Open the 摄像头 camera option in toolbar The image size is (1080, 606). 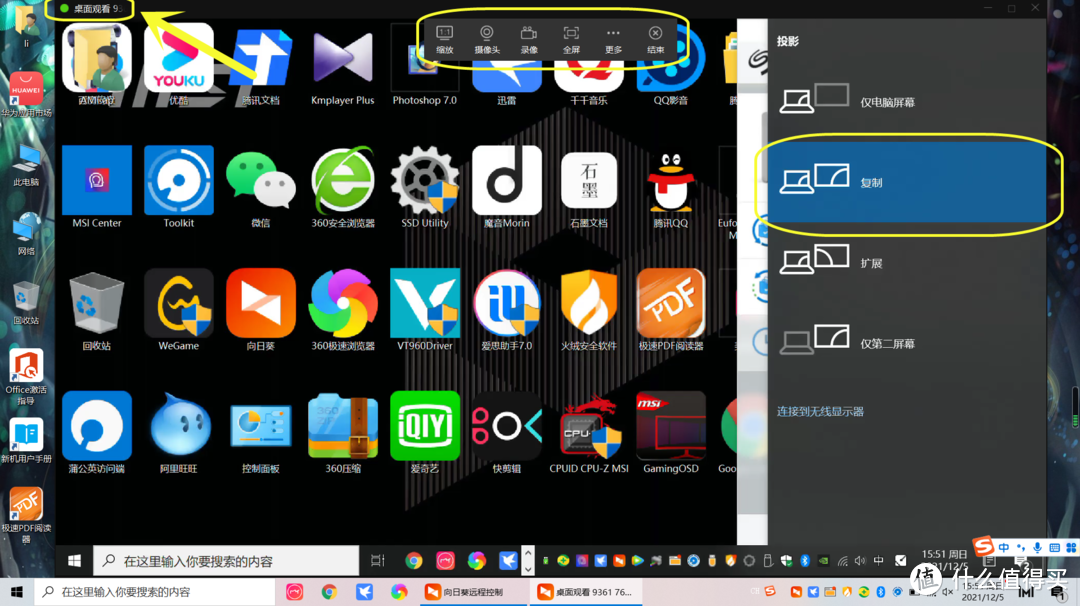[x=487, y=40]
